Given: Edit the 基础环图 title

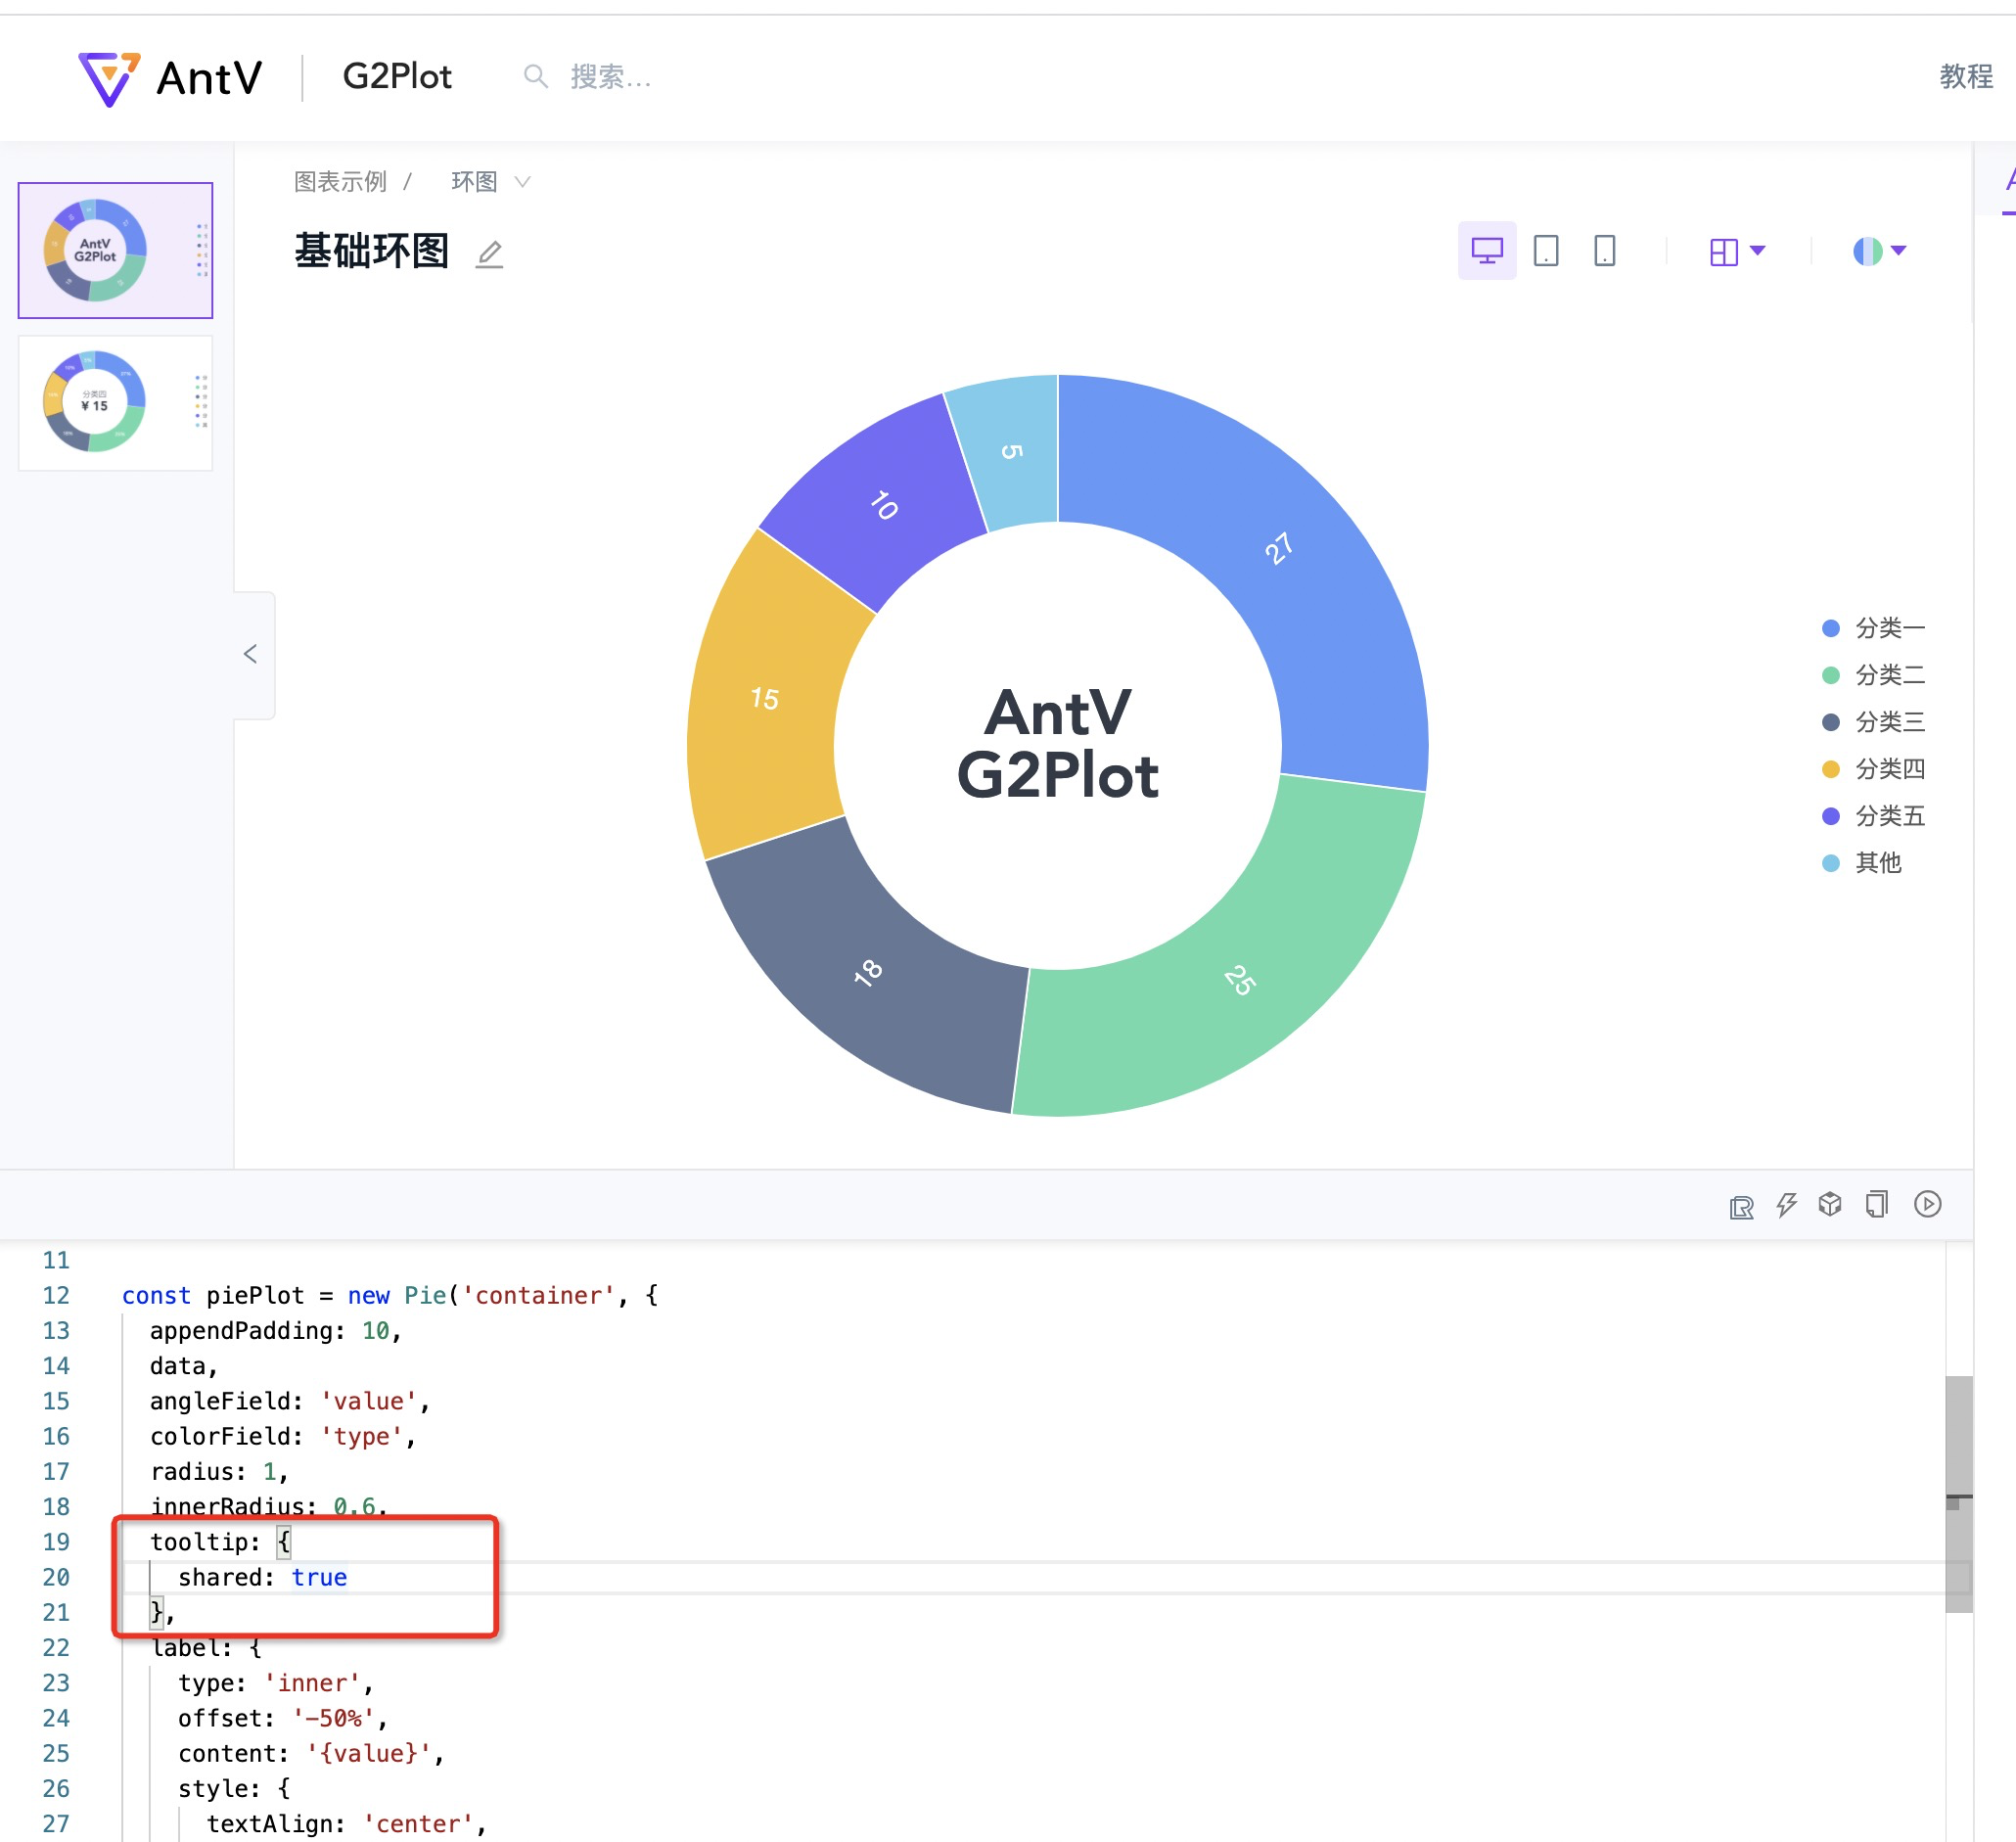Looking at the screenshot, I should 489,254.
